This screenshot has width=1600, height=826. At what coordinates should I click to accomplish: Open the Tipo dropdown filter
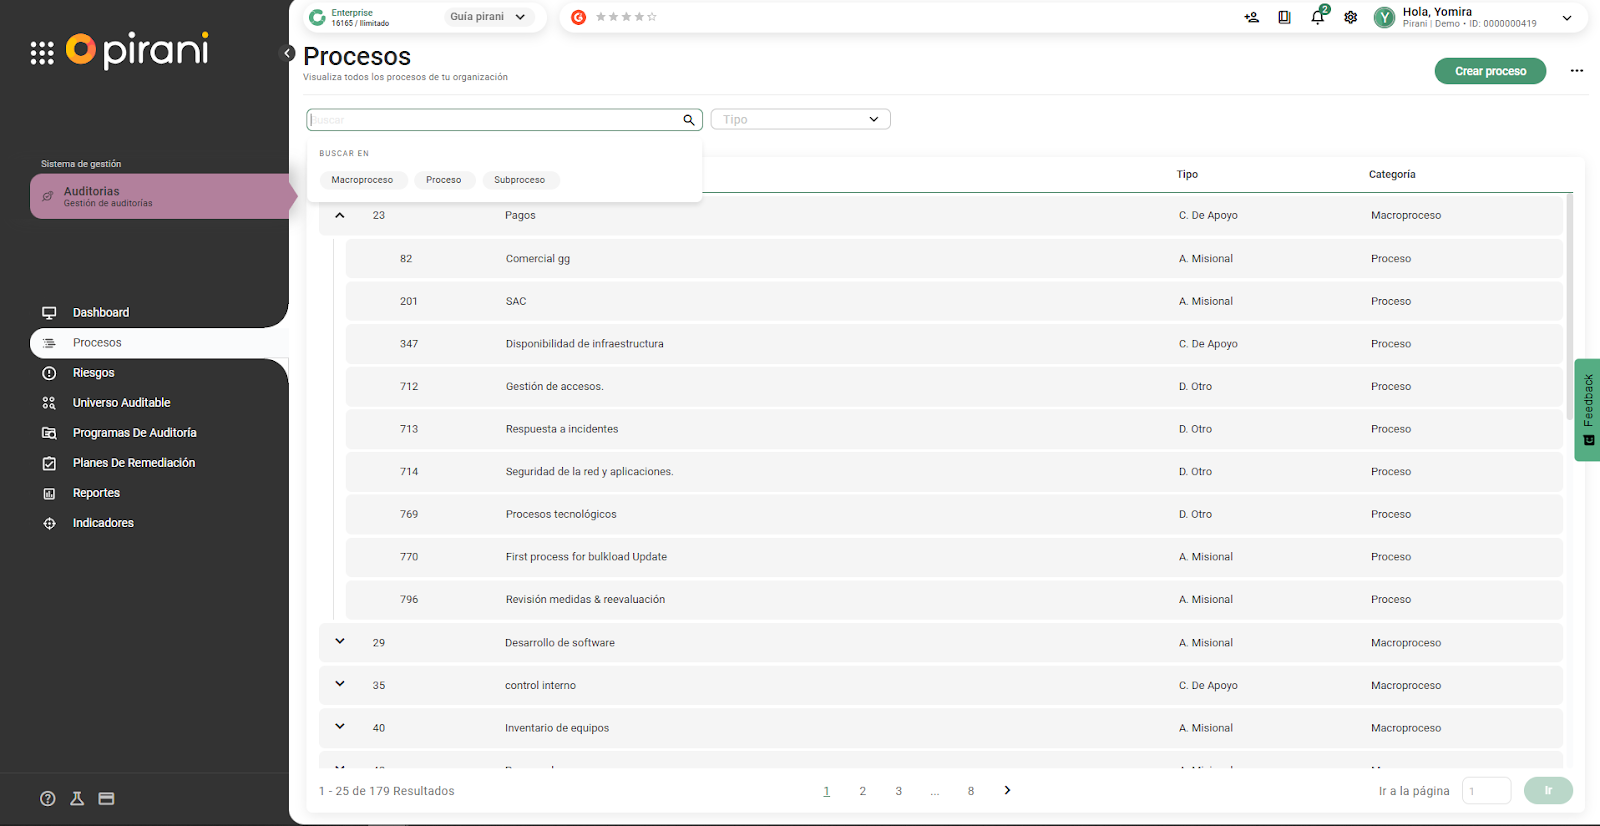pos(800,120)
